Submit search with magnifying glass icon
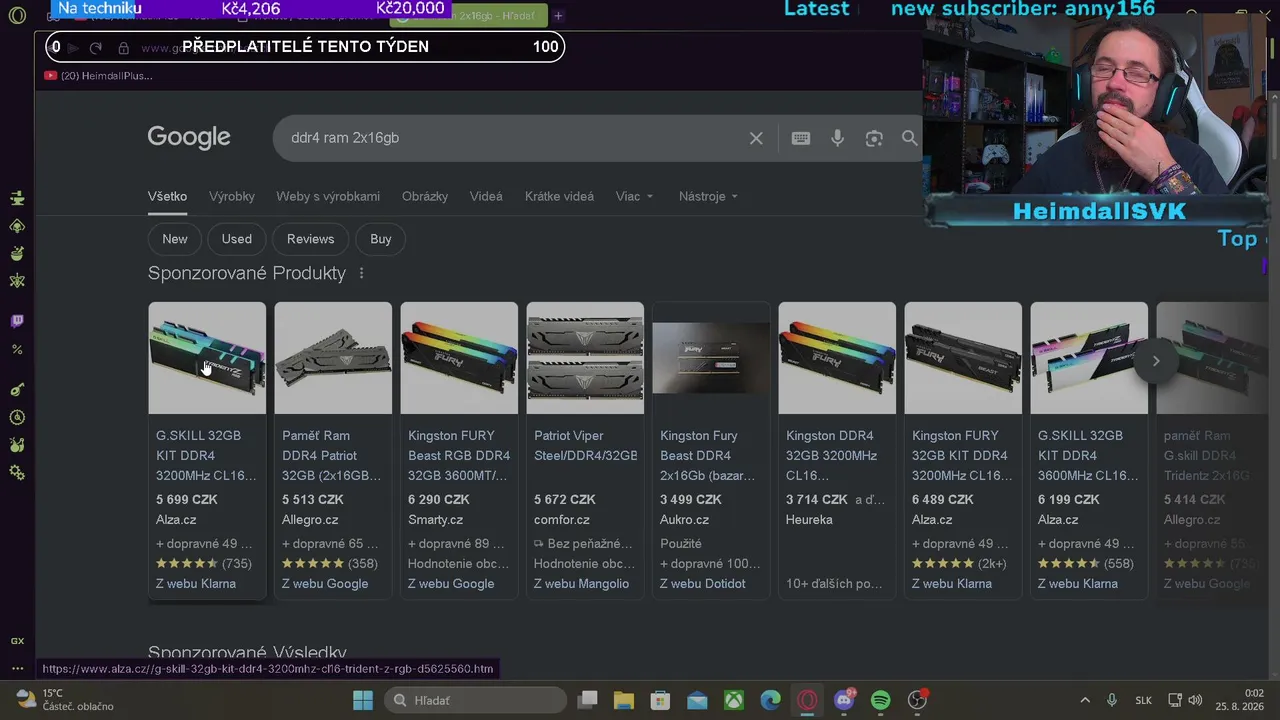The width and height of the screenshot is (1280, 720). [909, 138]
